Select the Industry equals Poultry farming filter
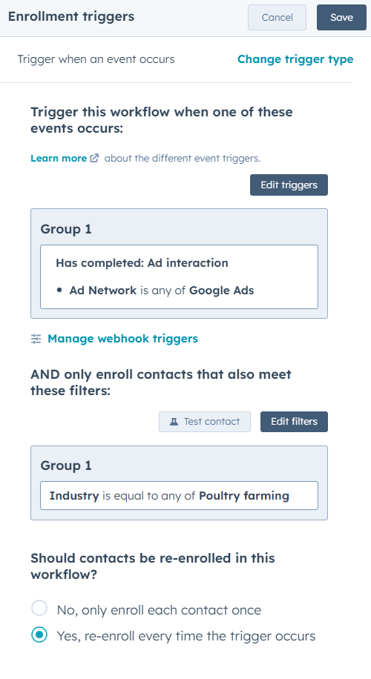 pos(179,495)
